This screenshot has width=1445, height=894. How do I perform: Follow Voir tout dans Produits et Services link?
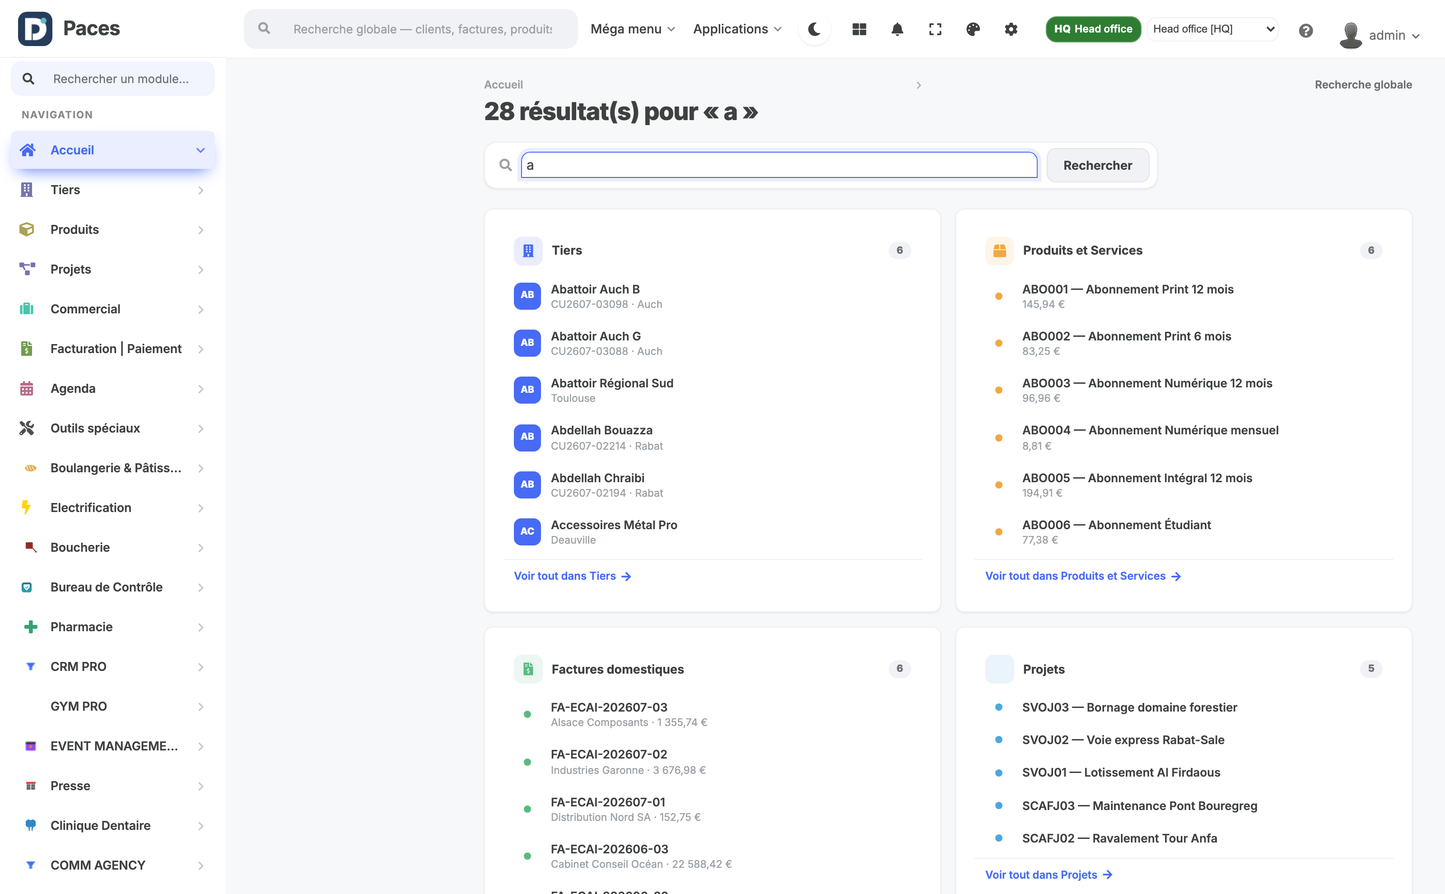tap(1083, 576)
